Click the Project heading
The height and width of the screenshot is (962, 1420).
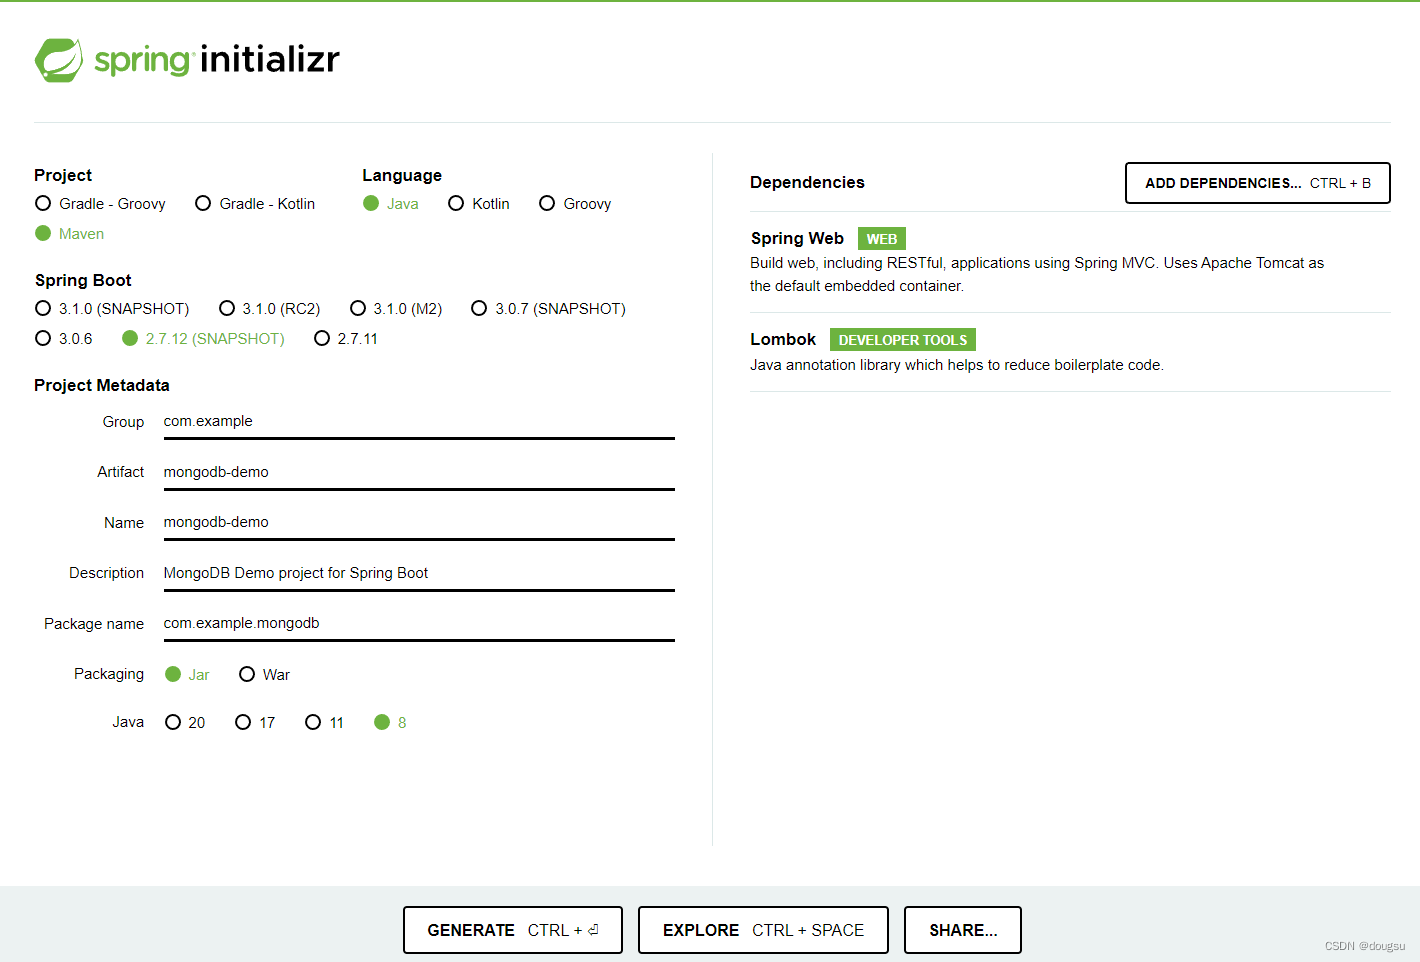(x=63, y=176)
